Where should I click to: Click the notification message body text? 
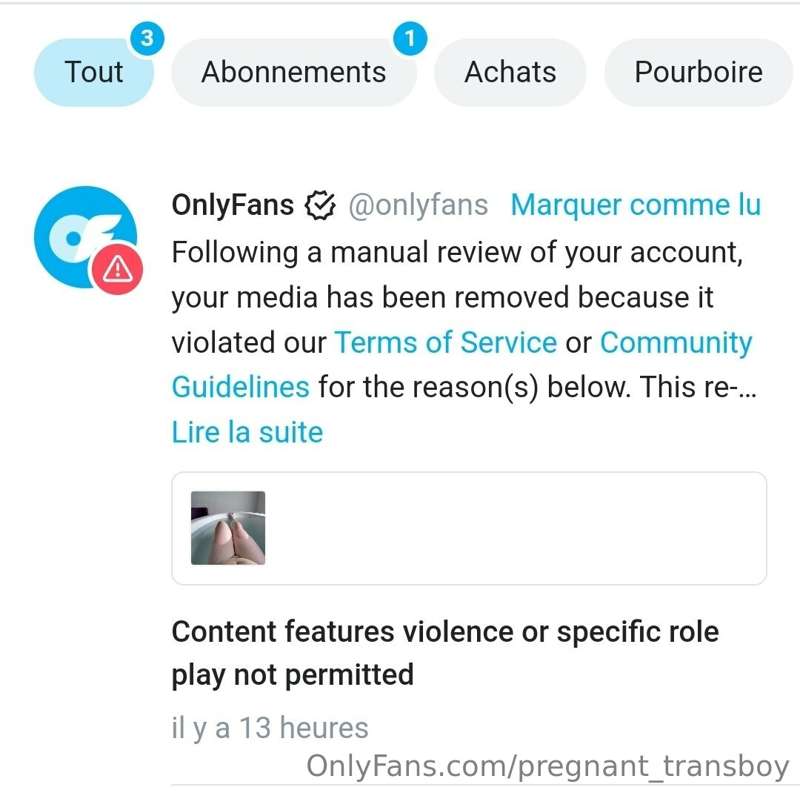[464, 320]
